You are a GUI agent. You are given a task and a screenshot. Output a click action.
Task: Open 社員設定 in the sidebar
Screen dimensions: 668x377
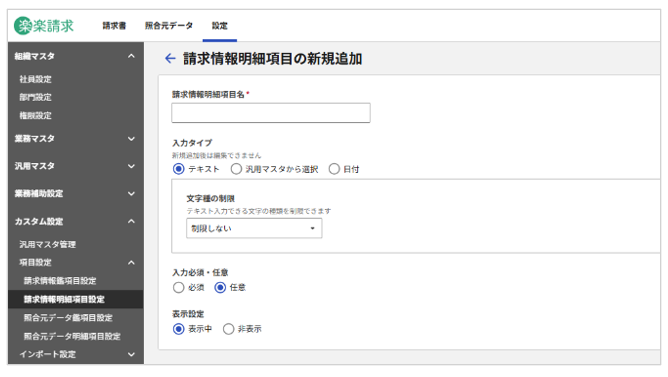35,79
